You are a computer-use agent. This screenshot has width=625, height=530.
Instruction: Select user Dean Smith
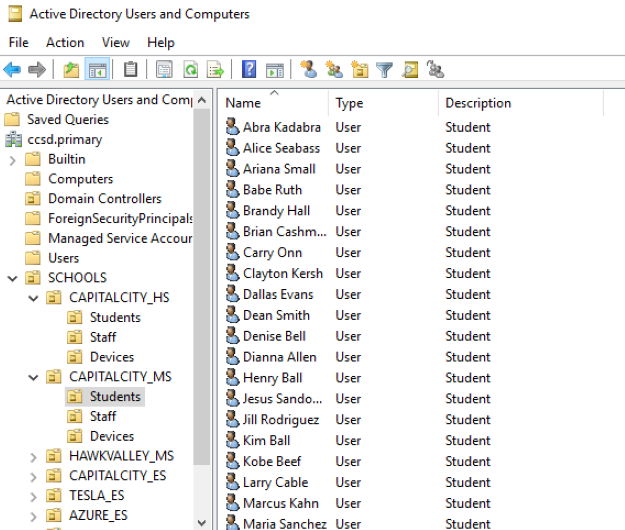[276, 315]
